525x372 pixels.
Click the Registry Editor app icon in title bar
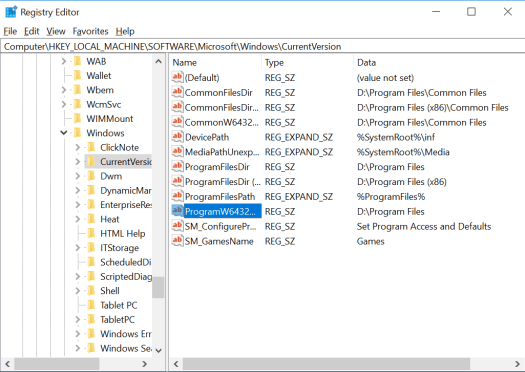(11, 12)
